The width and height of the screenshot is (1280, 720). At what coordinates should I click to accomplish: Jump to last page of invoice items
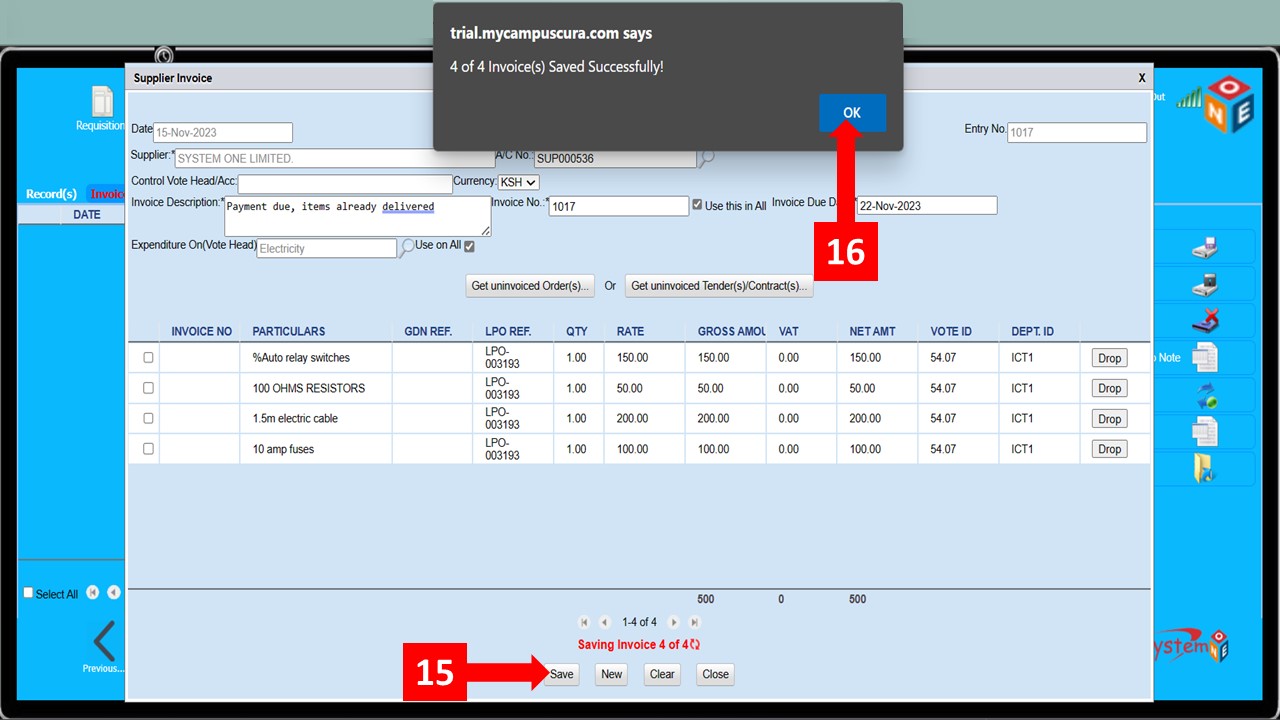pyautogui.click(x=694, y=622)
